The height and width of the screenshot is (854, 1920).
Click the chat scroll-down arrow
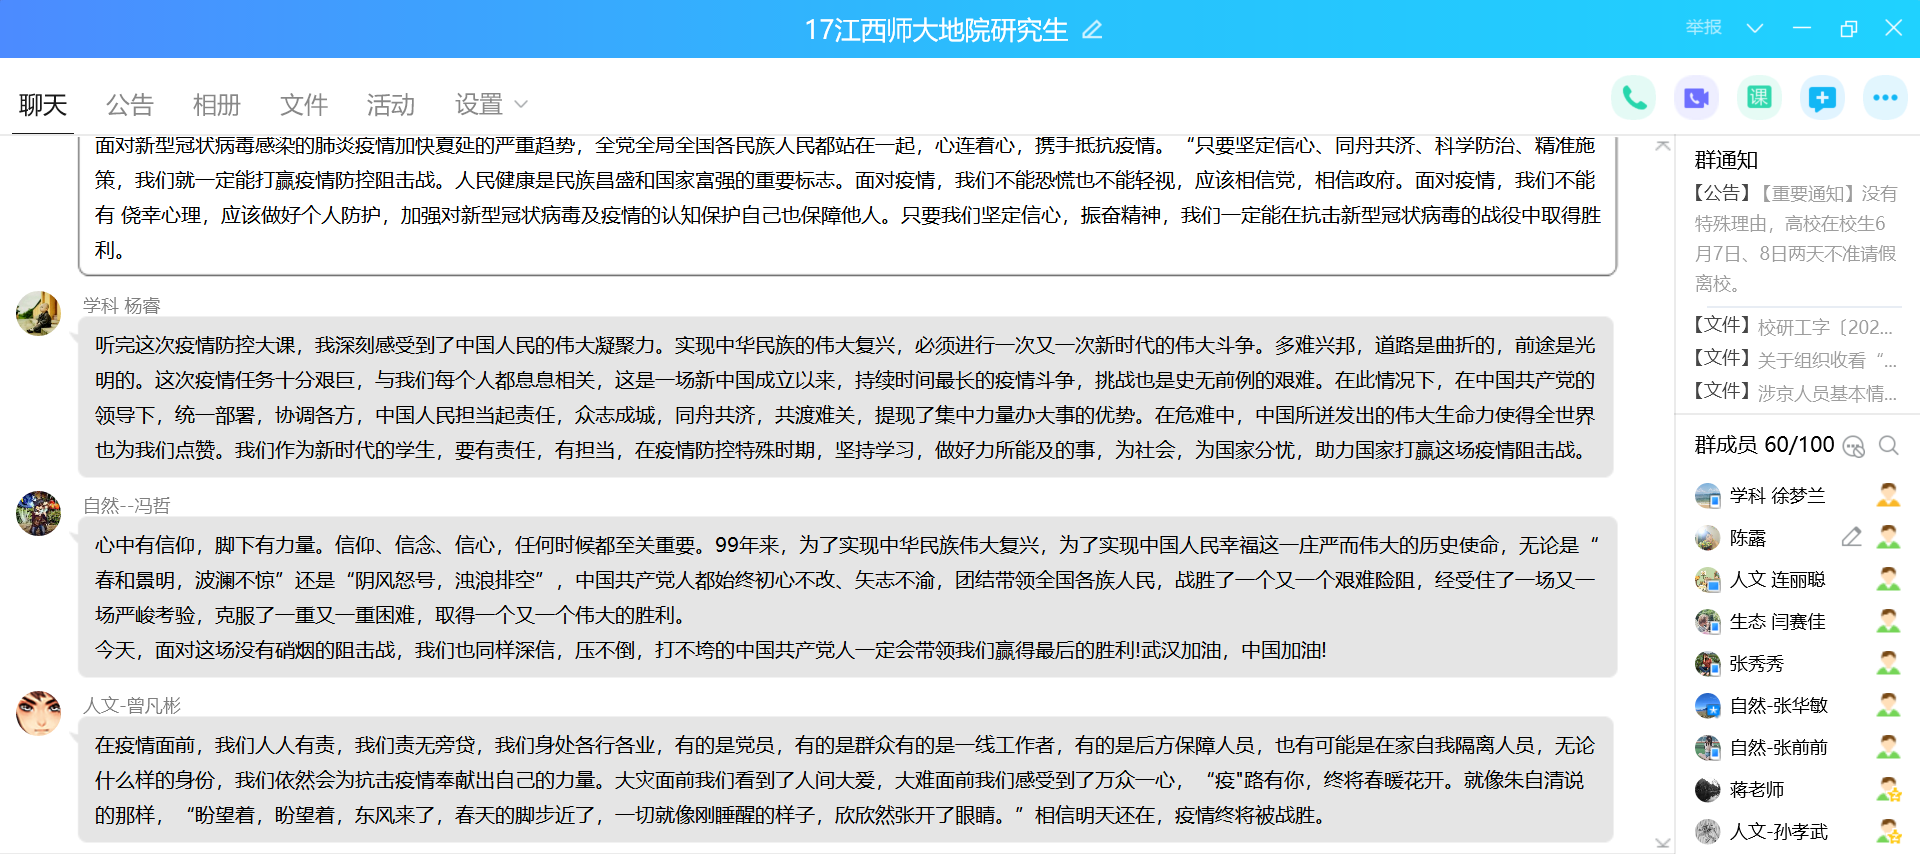(1662, 843)
